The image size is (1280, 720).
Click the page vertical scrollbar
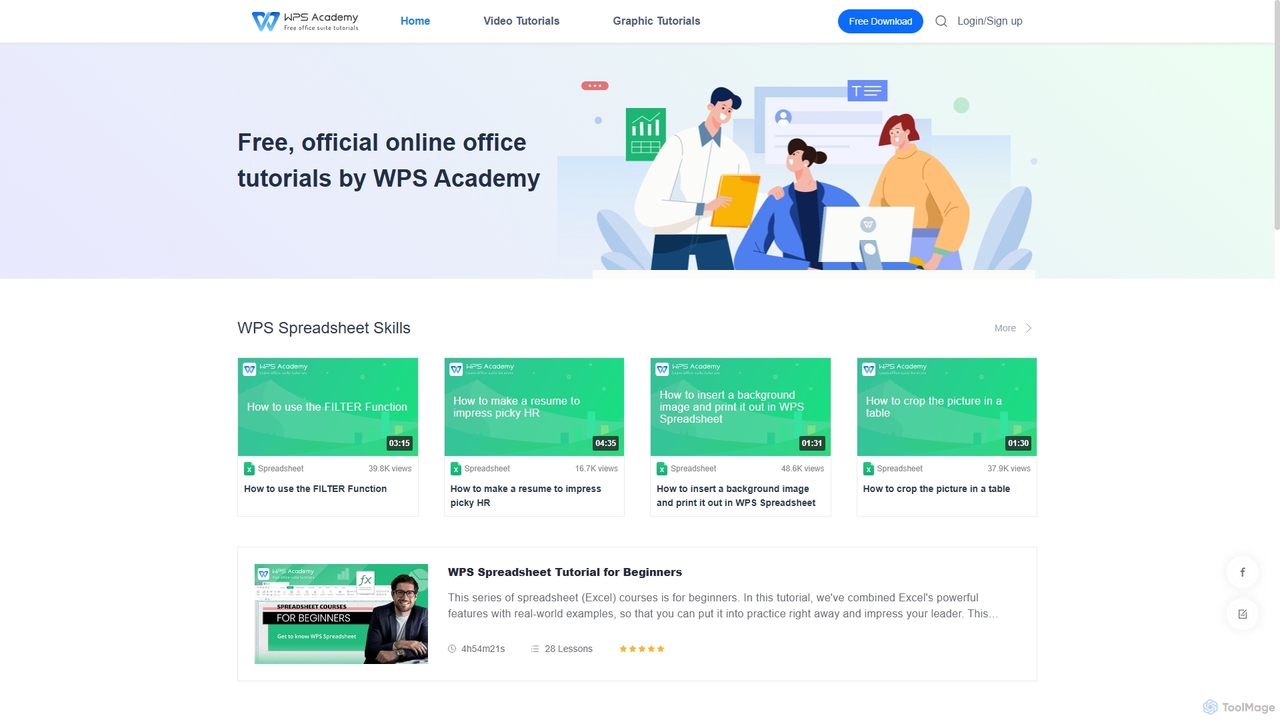pyautogui.click(x=1277, y=117)
